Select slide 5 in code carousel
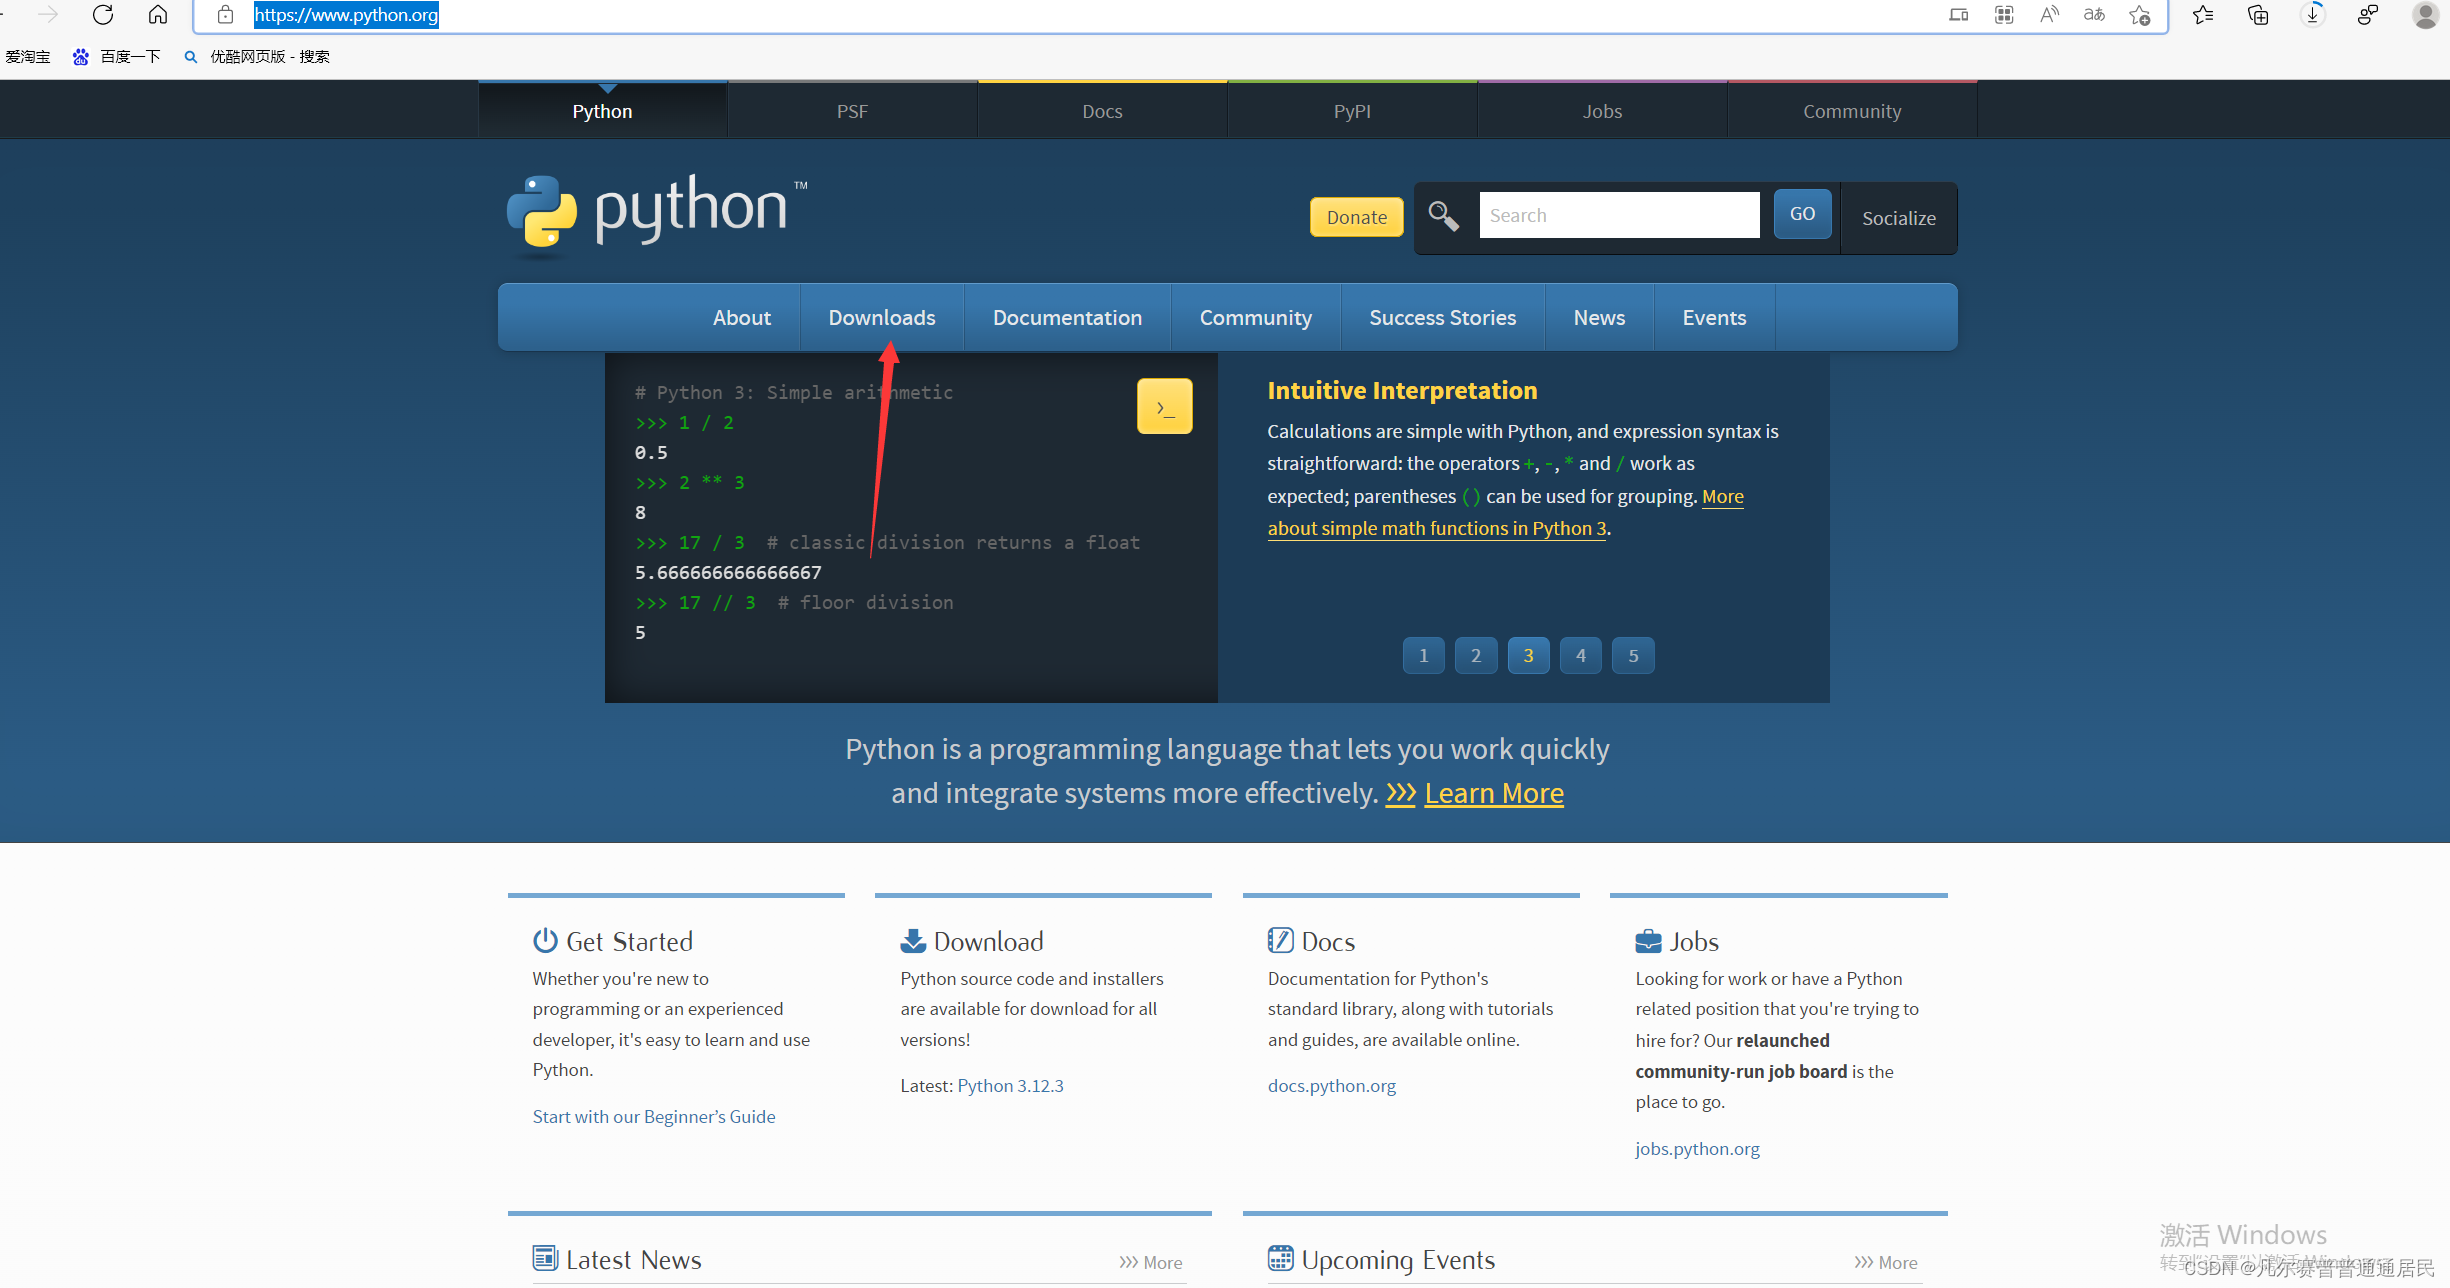This screenshot has height=1288, width=2450. tap(1633, 656)
